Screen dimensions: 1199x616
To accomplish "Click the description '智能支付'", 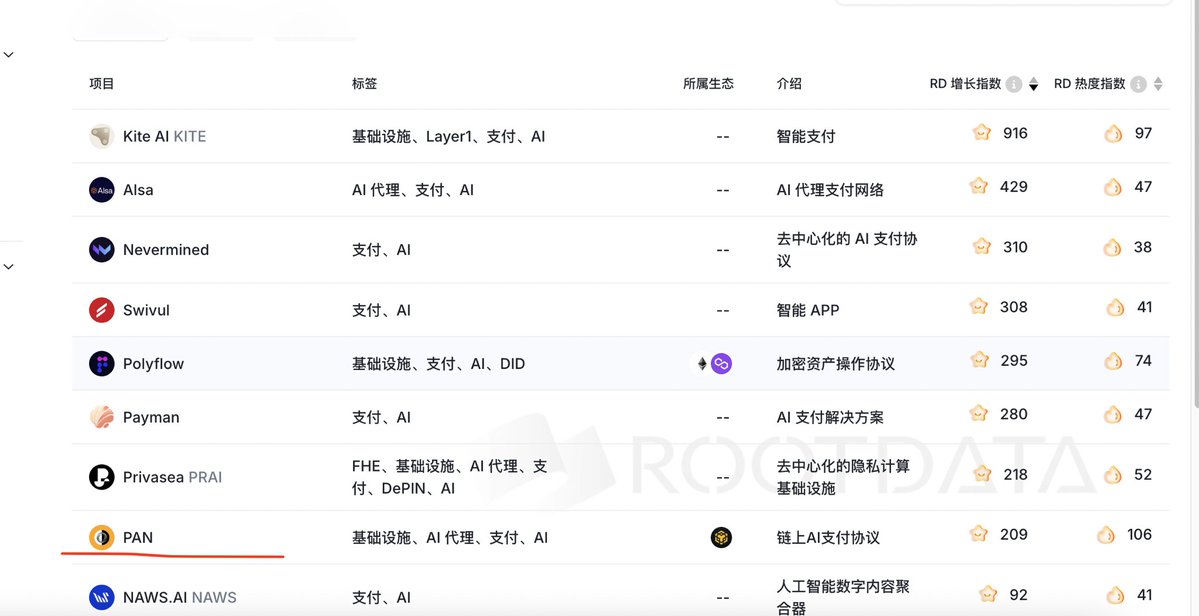I will tap(806, 137).
